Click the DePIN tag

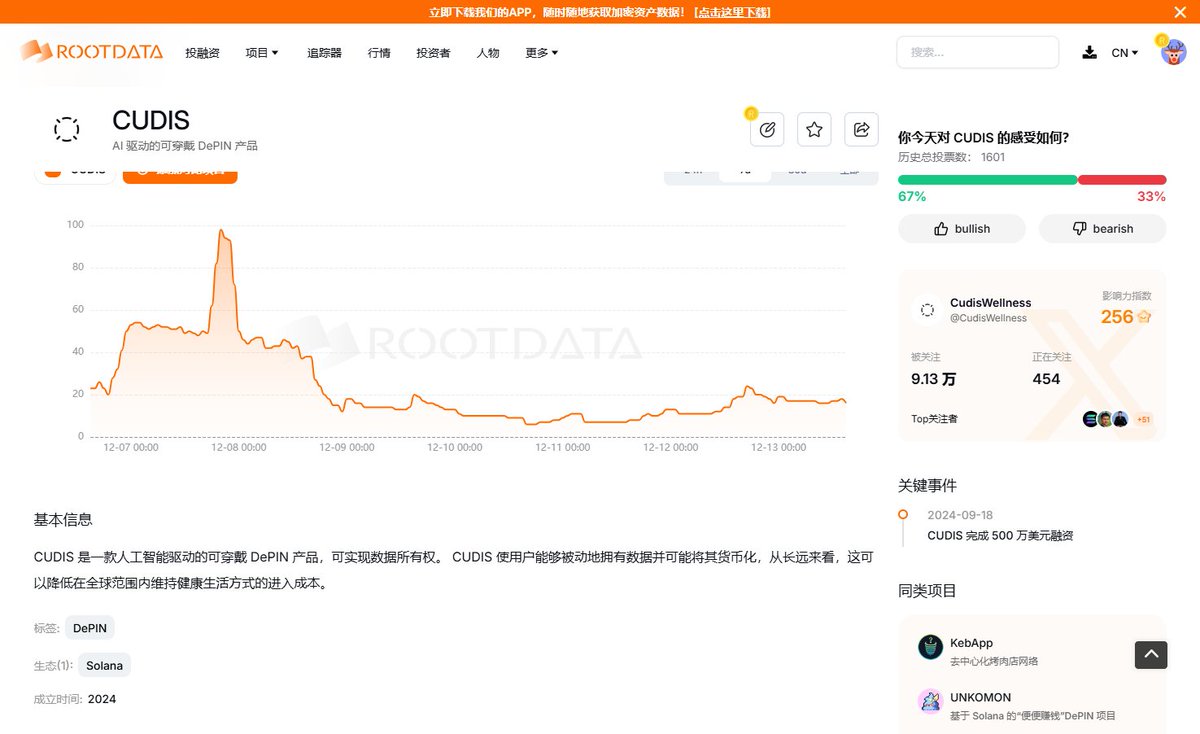click(x=90, y=628)
